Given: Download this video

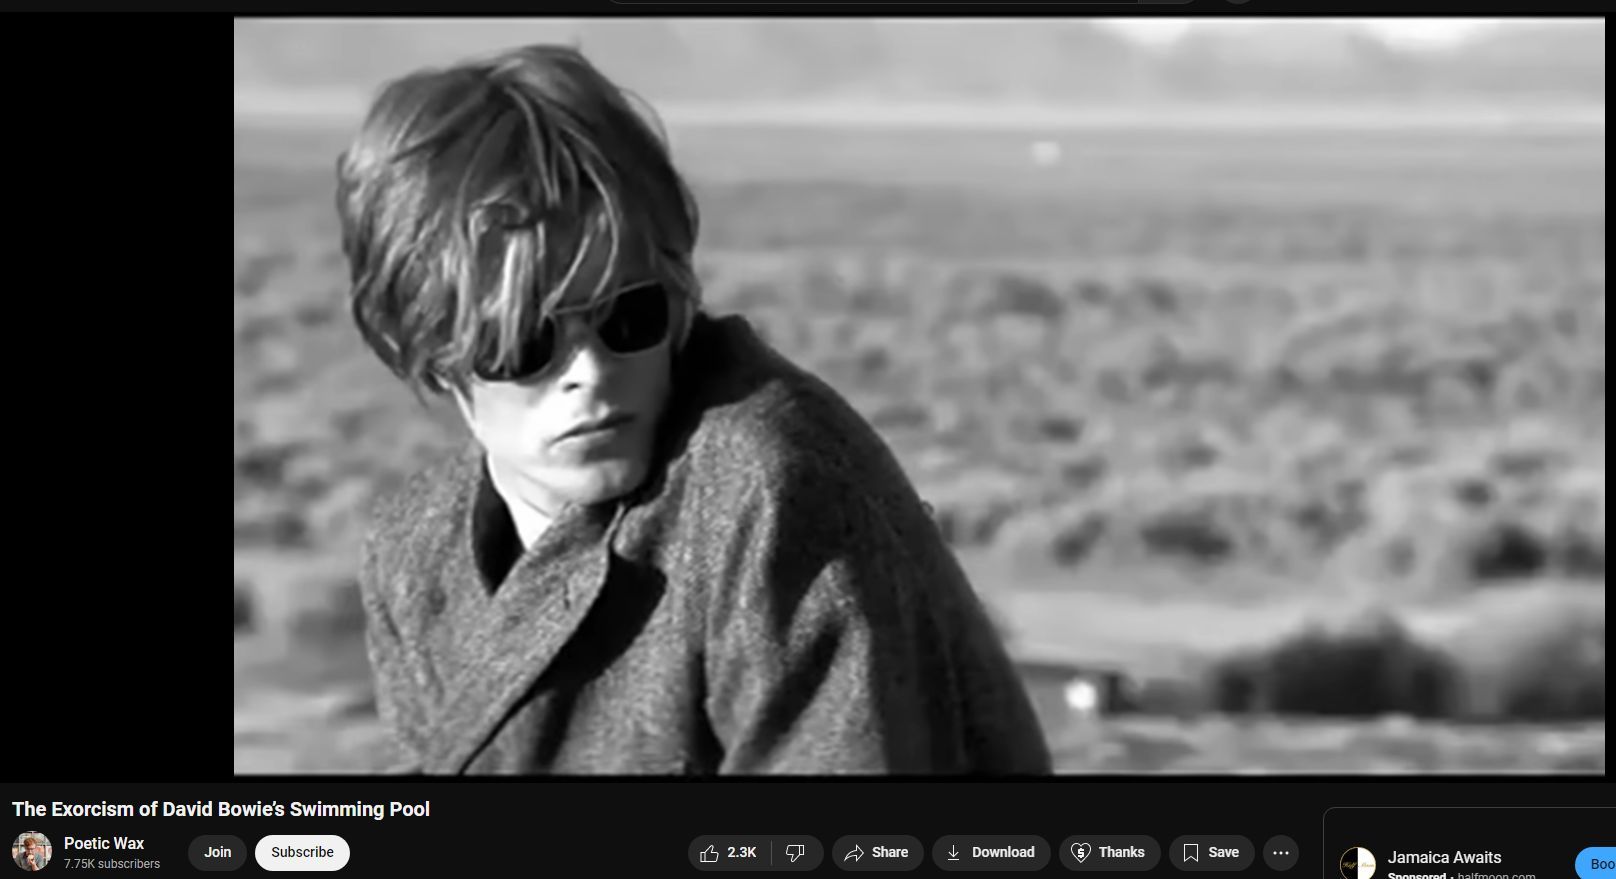Looking at the screenshot, I should pyautogui.click(x=990, y=852).
